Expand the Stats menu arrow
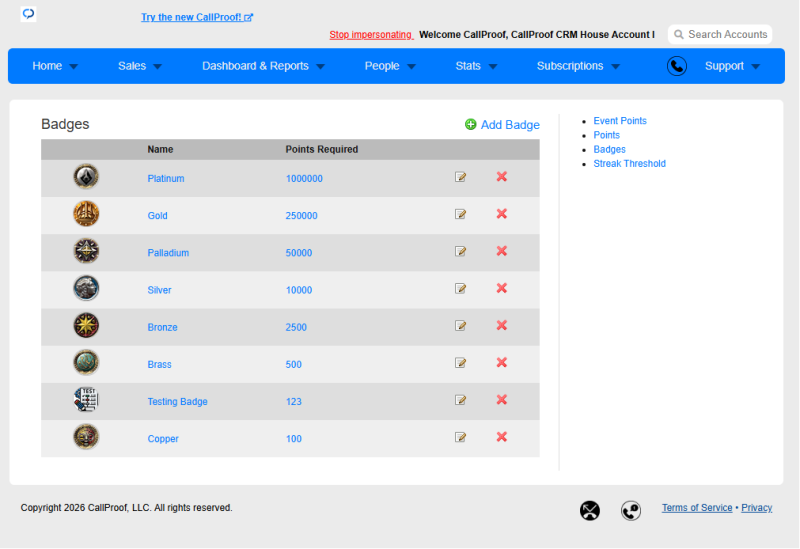The image size is (800, 549). (x=493, y=67)
